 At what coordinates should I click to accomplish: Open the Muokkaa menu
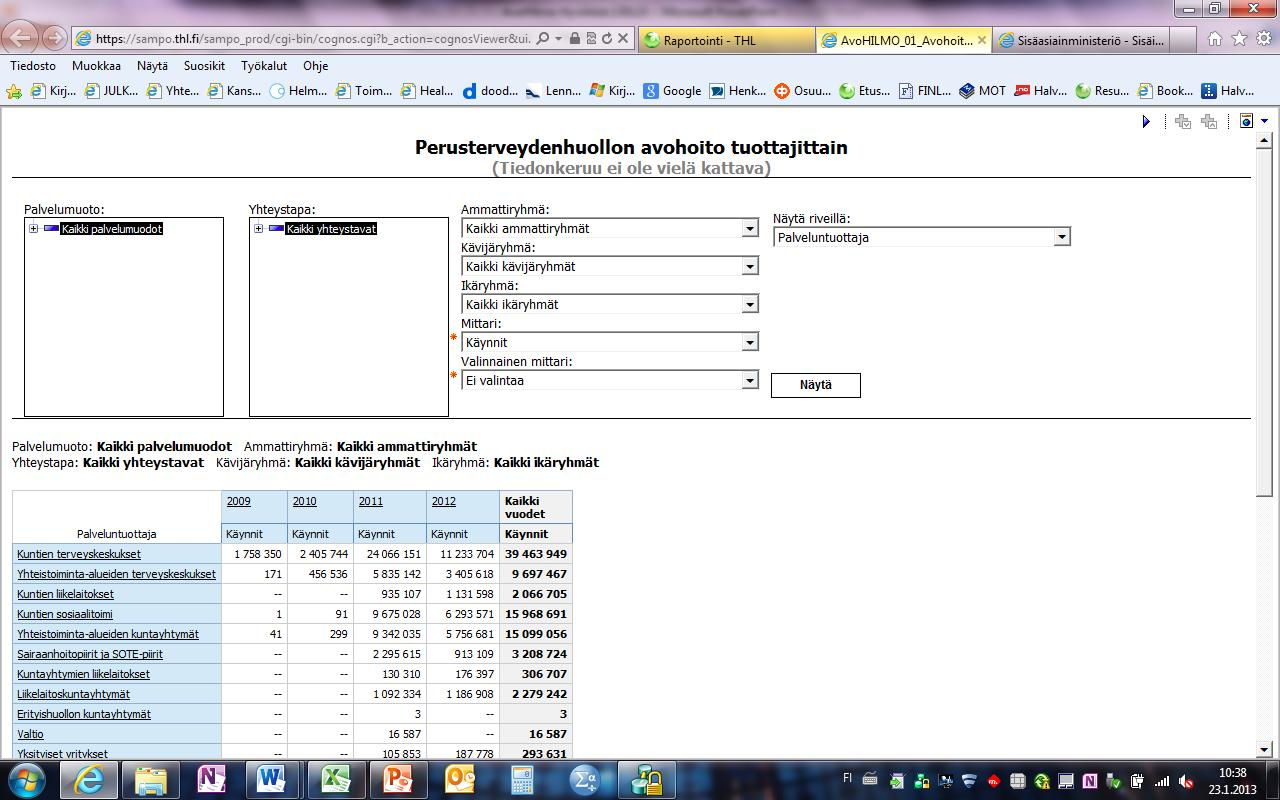click(x=96, y=66)
